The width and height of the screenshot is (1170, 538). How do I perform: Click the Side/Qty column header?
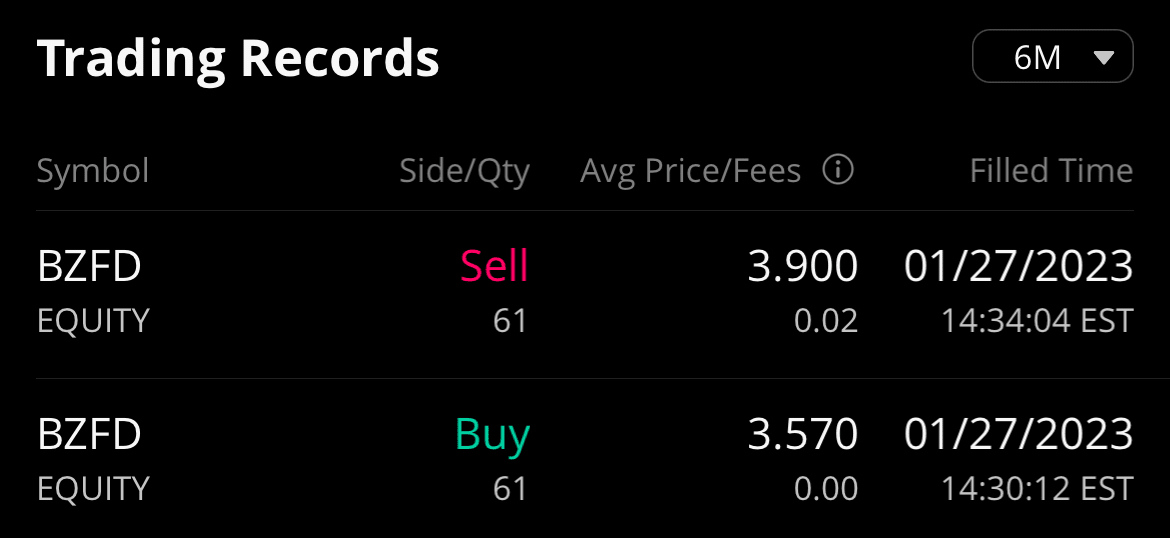click(x=464, y=171)
